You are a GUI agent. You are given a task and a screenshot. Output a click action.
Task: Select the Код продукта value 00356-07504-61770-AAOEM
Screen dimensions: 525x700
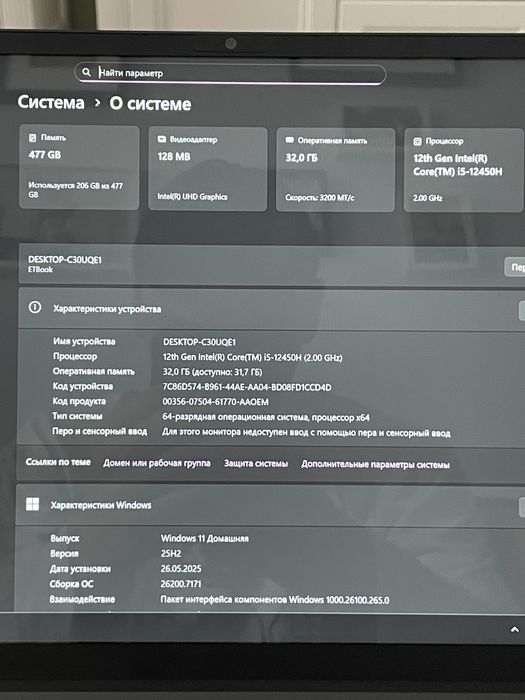215,402
